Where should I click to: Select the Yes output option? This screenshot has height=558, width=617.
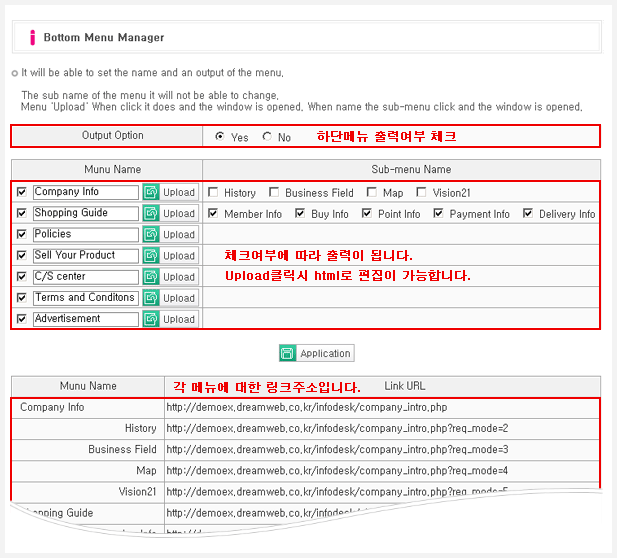220,137
